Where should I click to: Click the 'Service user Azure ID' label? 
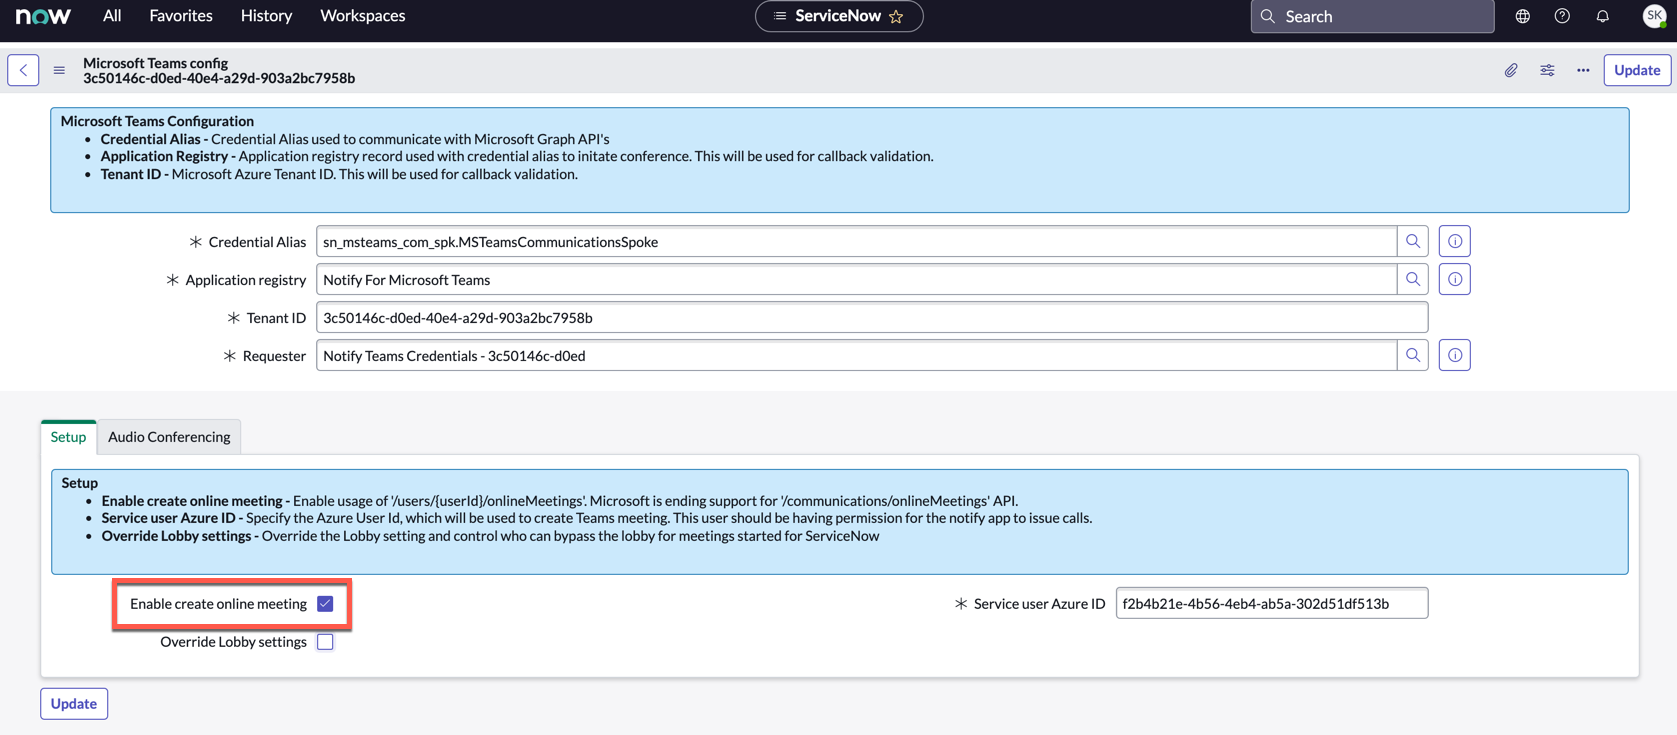point(1039,604)
